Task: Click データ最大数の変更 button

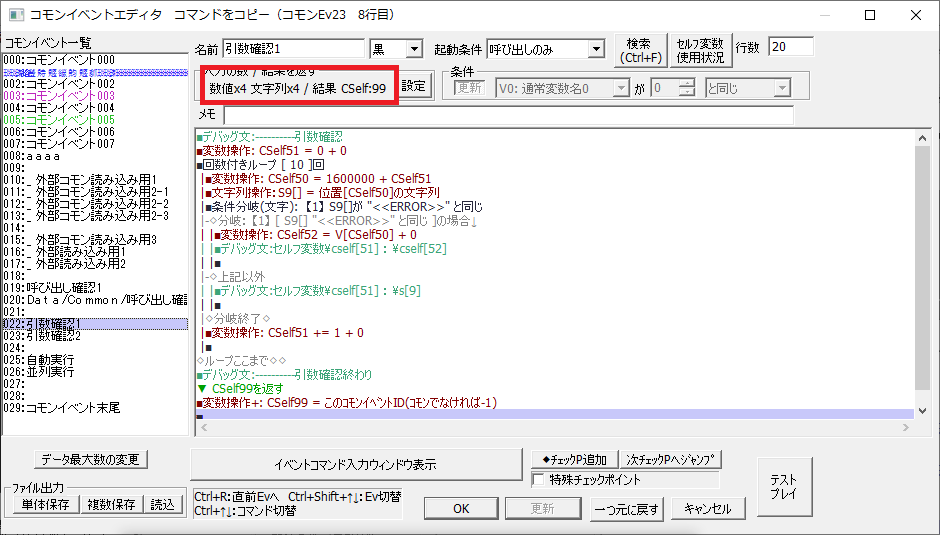Action: tap(91, 459)
